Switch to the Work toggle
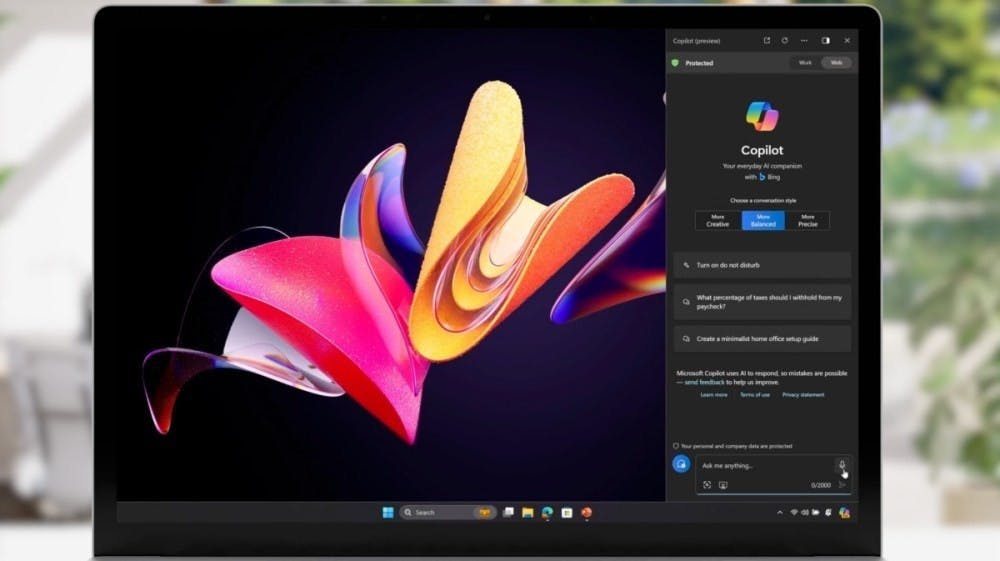1000x561 pixels. pyautogui.click(x=805, y=63)
